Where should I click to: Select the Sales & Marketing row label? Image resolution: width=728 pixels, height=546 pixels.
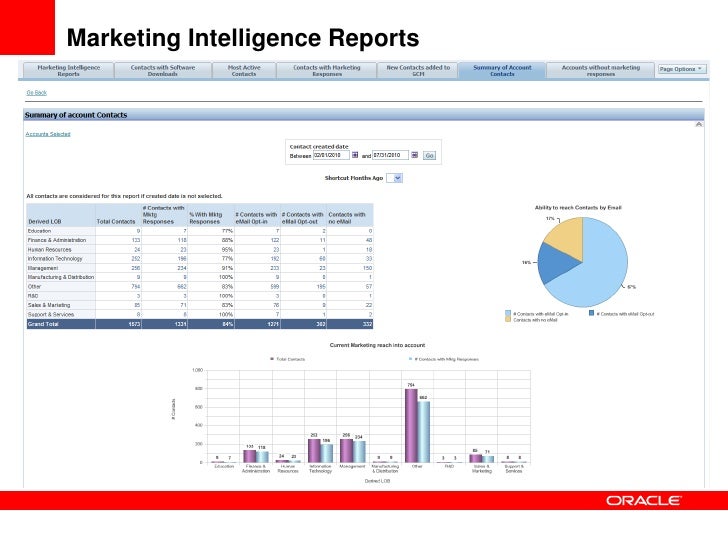pos(49,305)
